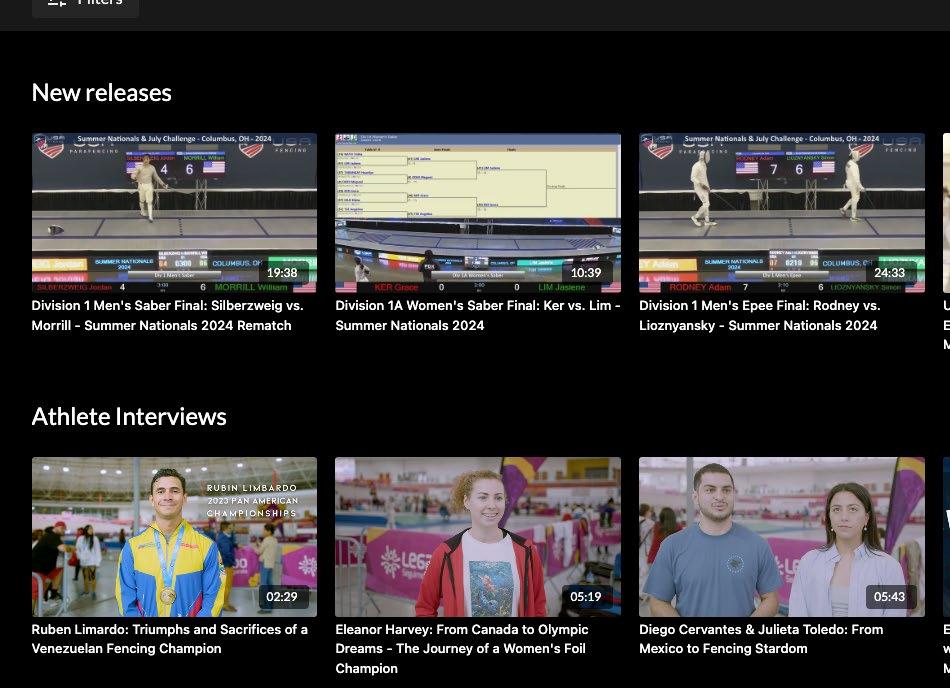Open Eleanor Harvey interview thumbnail

click(x=478, y=537)
